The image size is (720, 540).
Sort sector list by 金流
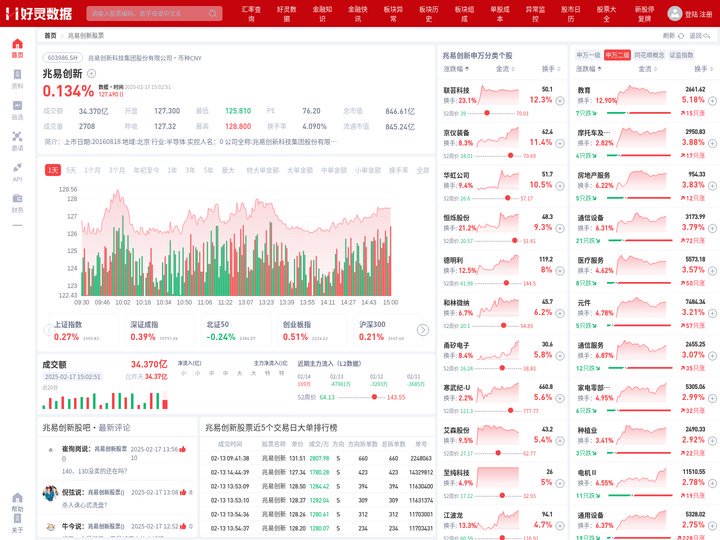click(x=647, y=69)
